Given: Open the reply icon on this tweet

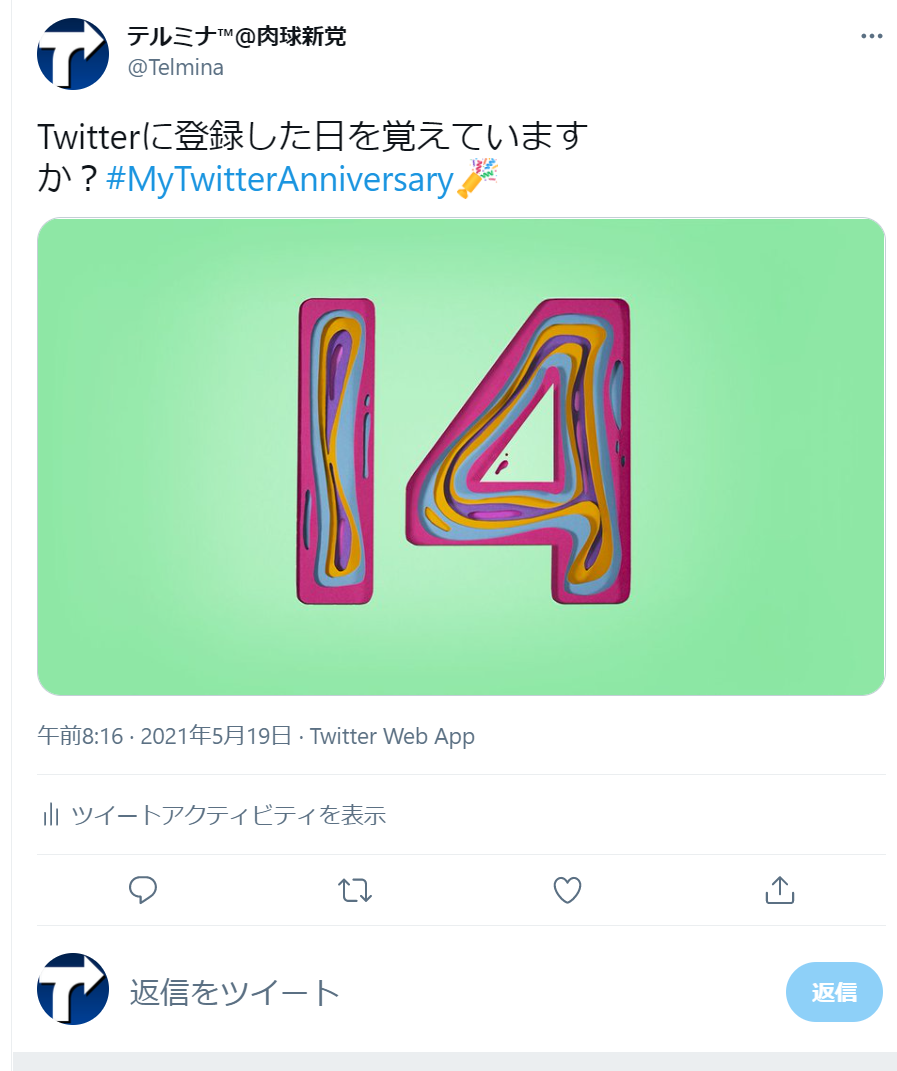Looking at the screenshot, I should (x=143, y=890).
